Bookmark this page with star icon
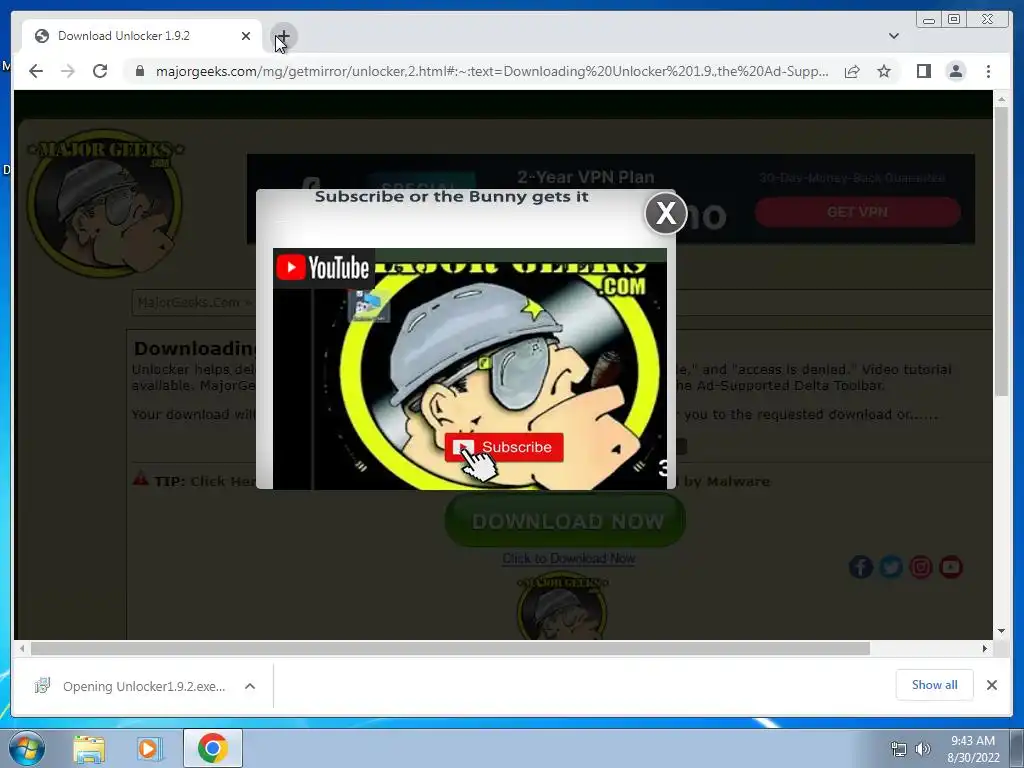The image size is (1024, 768). [x=884, y=71]
